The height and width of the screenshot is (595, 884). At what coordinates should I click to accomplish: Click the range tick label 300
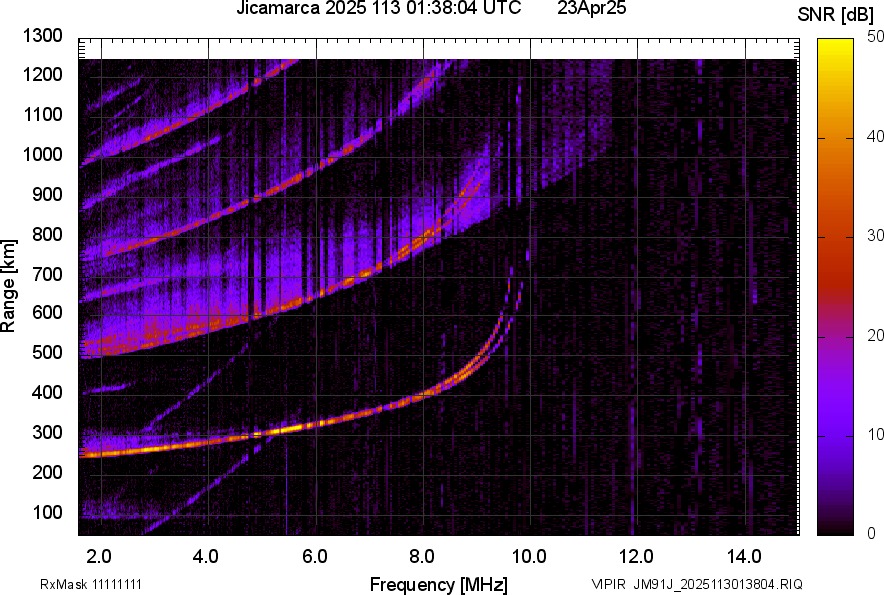(47, 432)
